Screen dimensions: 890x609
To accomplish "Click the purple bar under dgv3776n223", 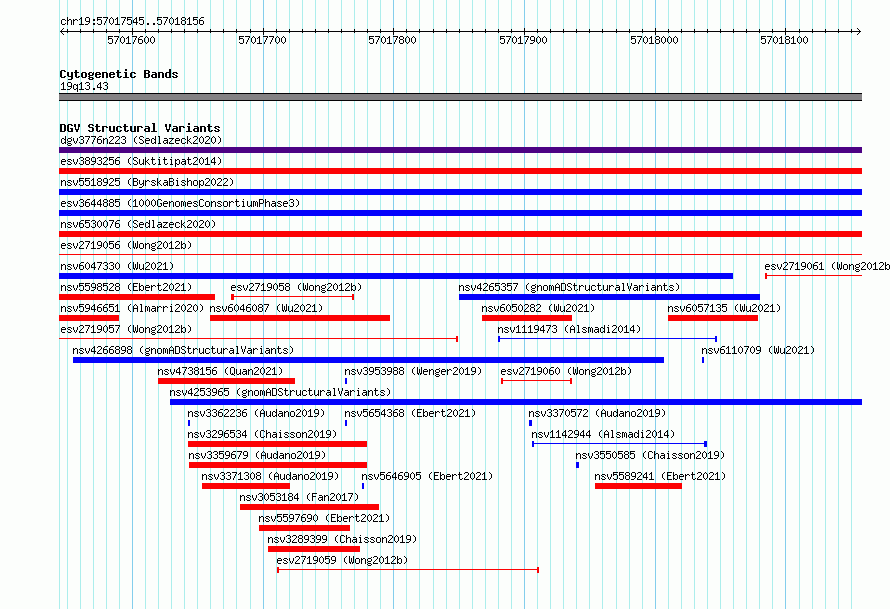I will click(x=460, y=150).
